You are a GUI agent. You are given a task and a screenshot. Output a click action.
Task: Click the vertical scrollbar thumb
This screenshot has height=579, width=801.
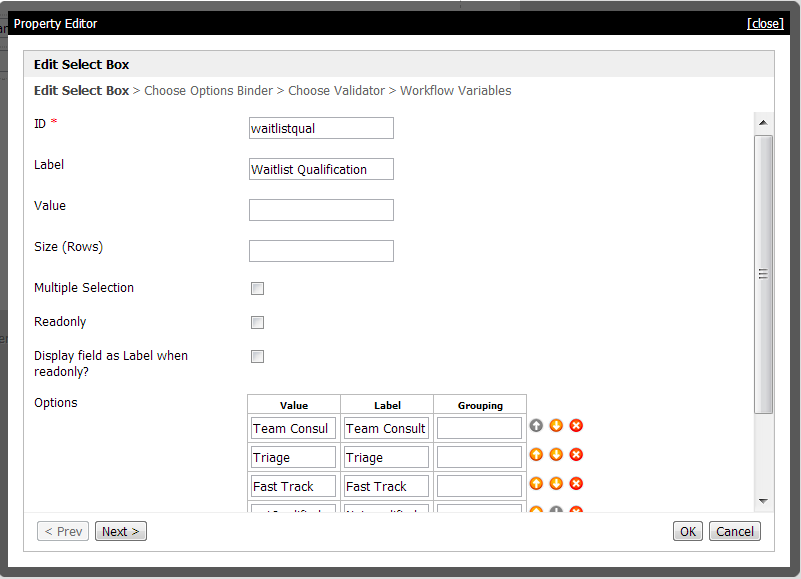[763, 274]
